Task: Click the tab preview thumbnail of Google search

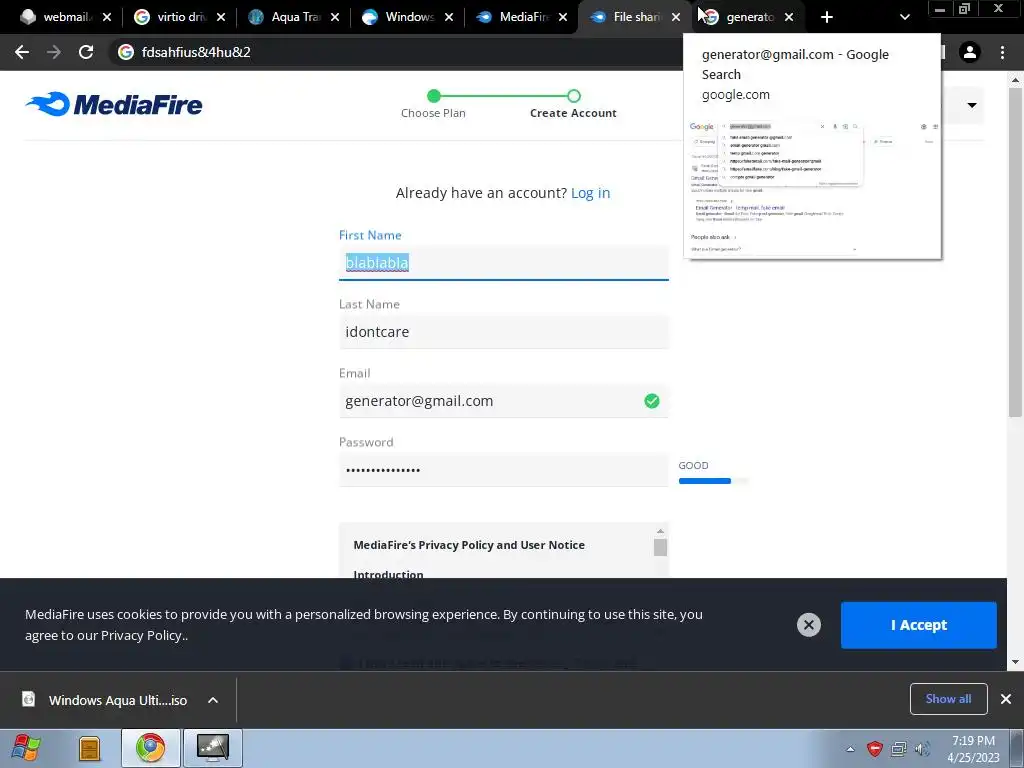Action: (x=812, y=188)
